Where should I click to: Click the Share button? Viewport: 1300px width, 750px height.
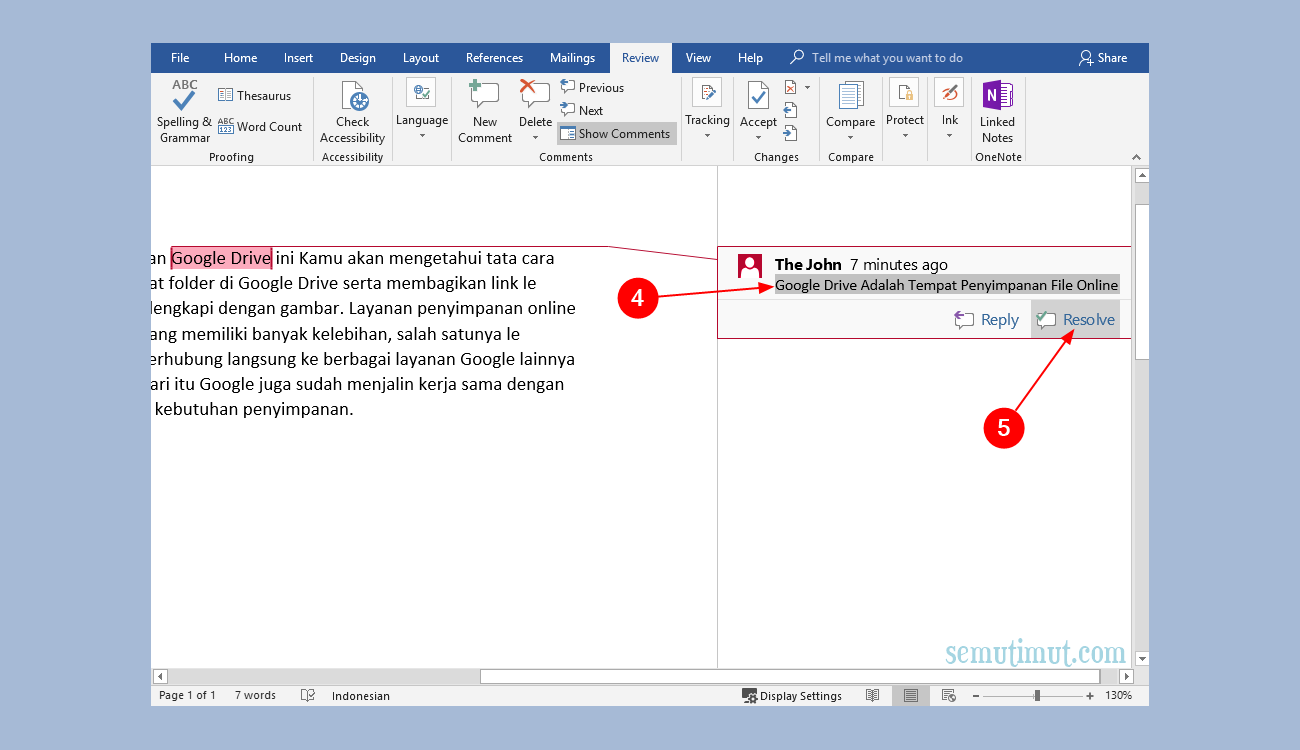(1103, 58)
